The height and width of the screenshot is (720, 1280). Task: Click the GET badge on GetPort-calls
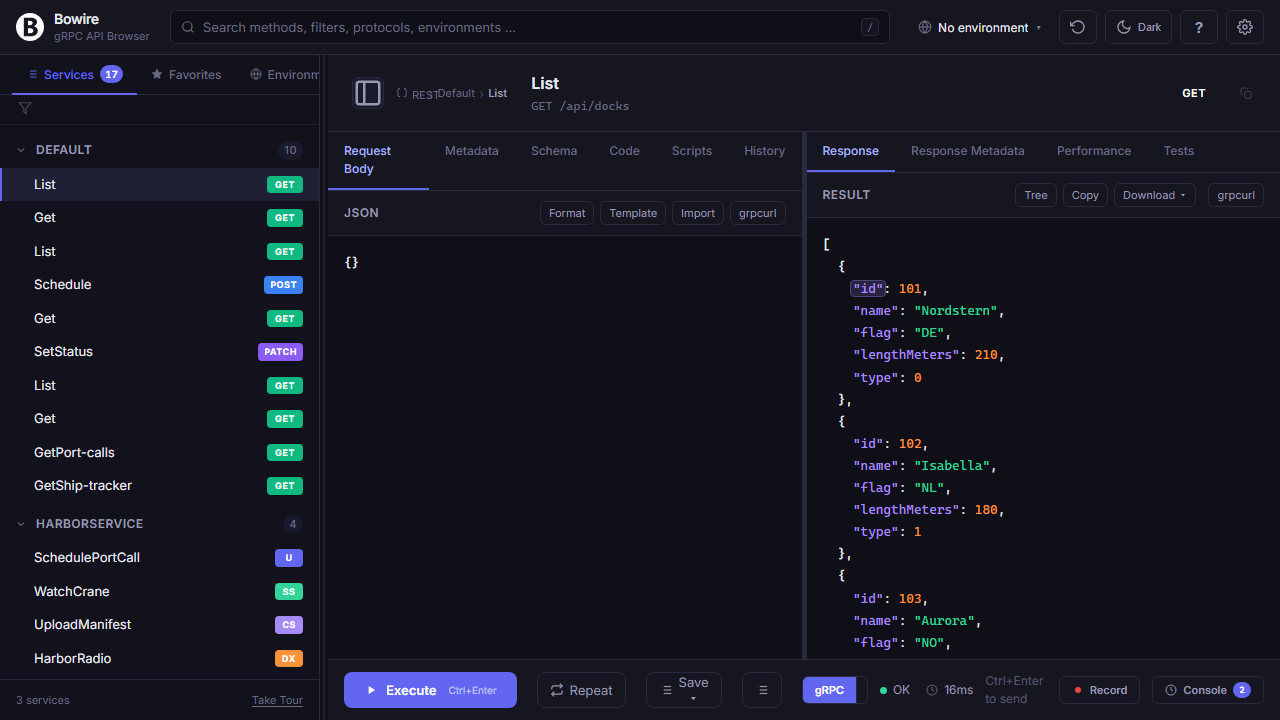pyautogui.click(x=285, y=452)
